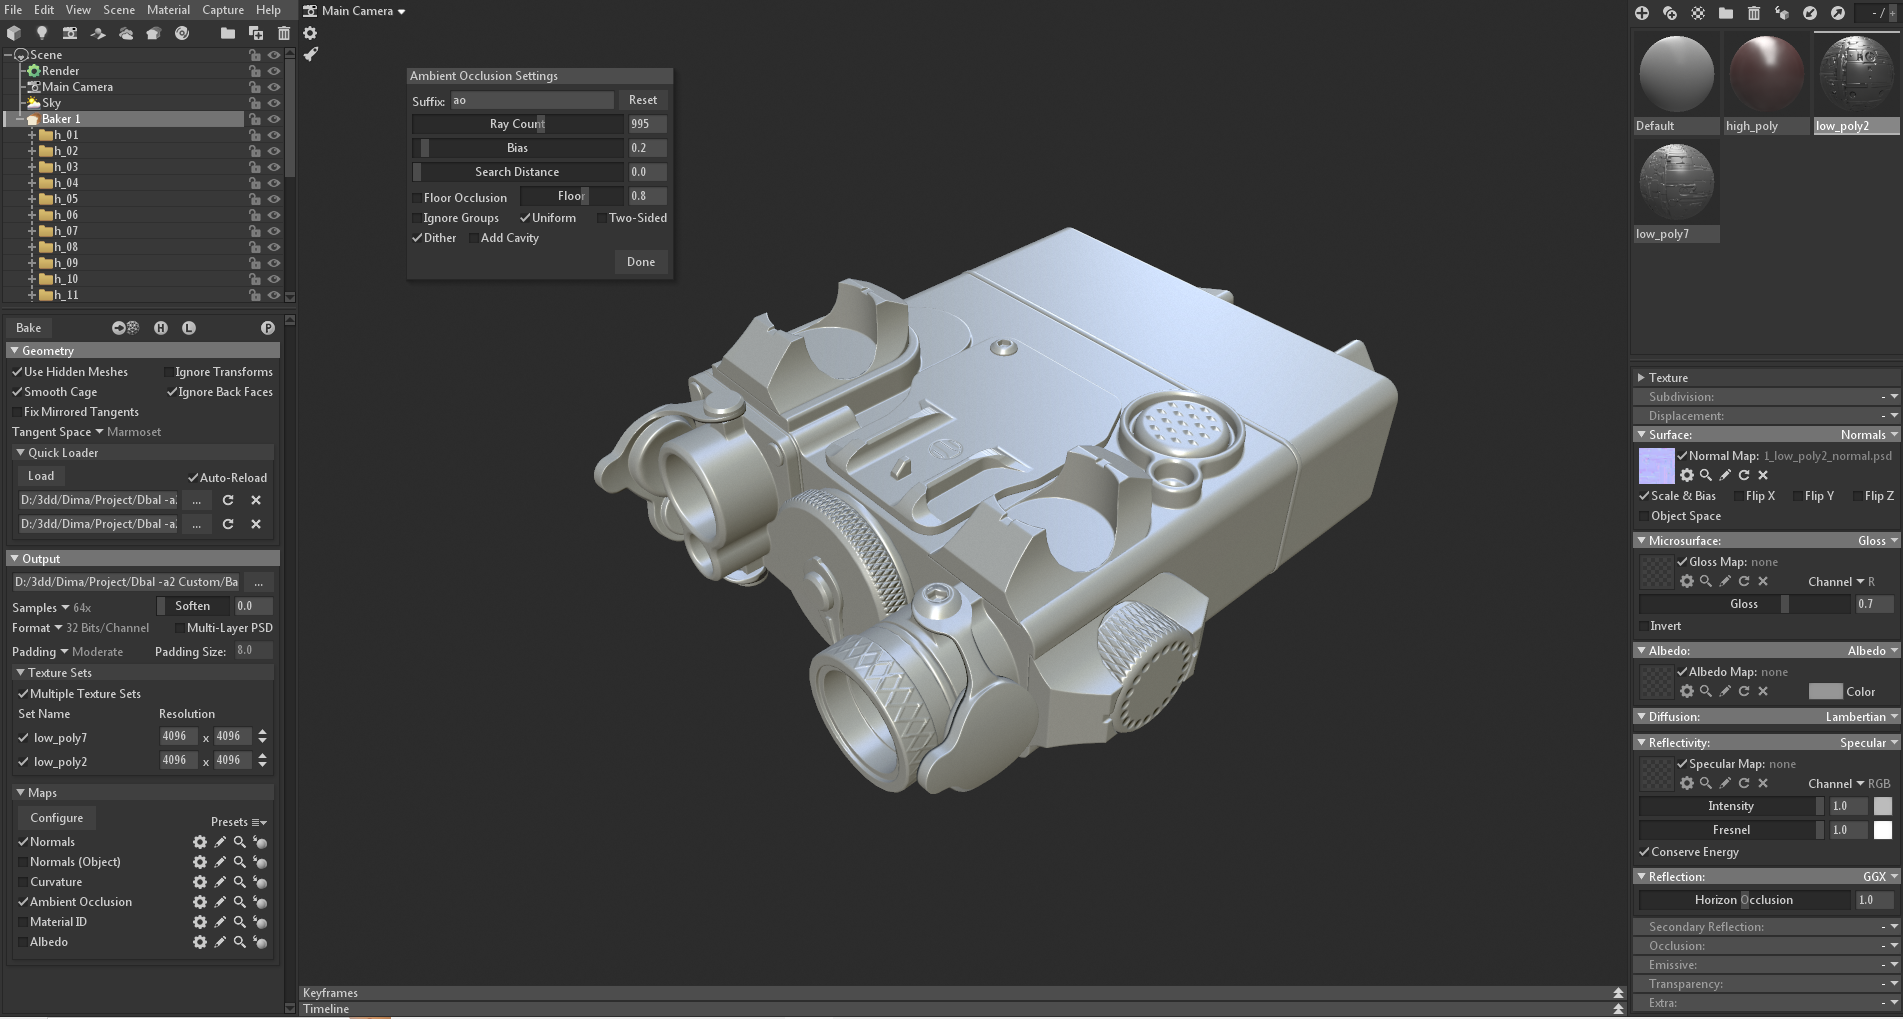This screenshot has width=1903, height=1019.
Task: Open Main Camera viewport dropdown
Action: click(x=357, y=11)
